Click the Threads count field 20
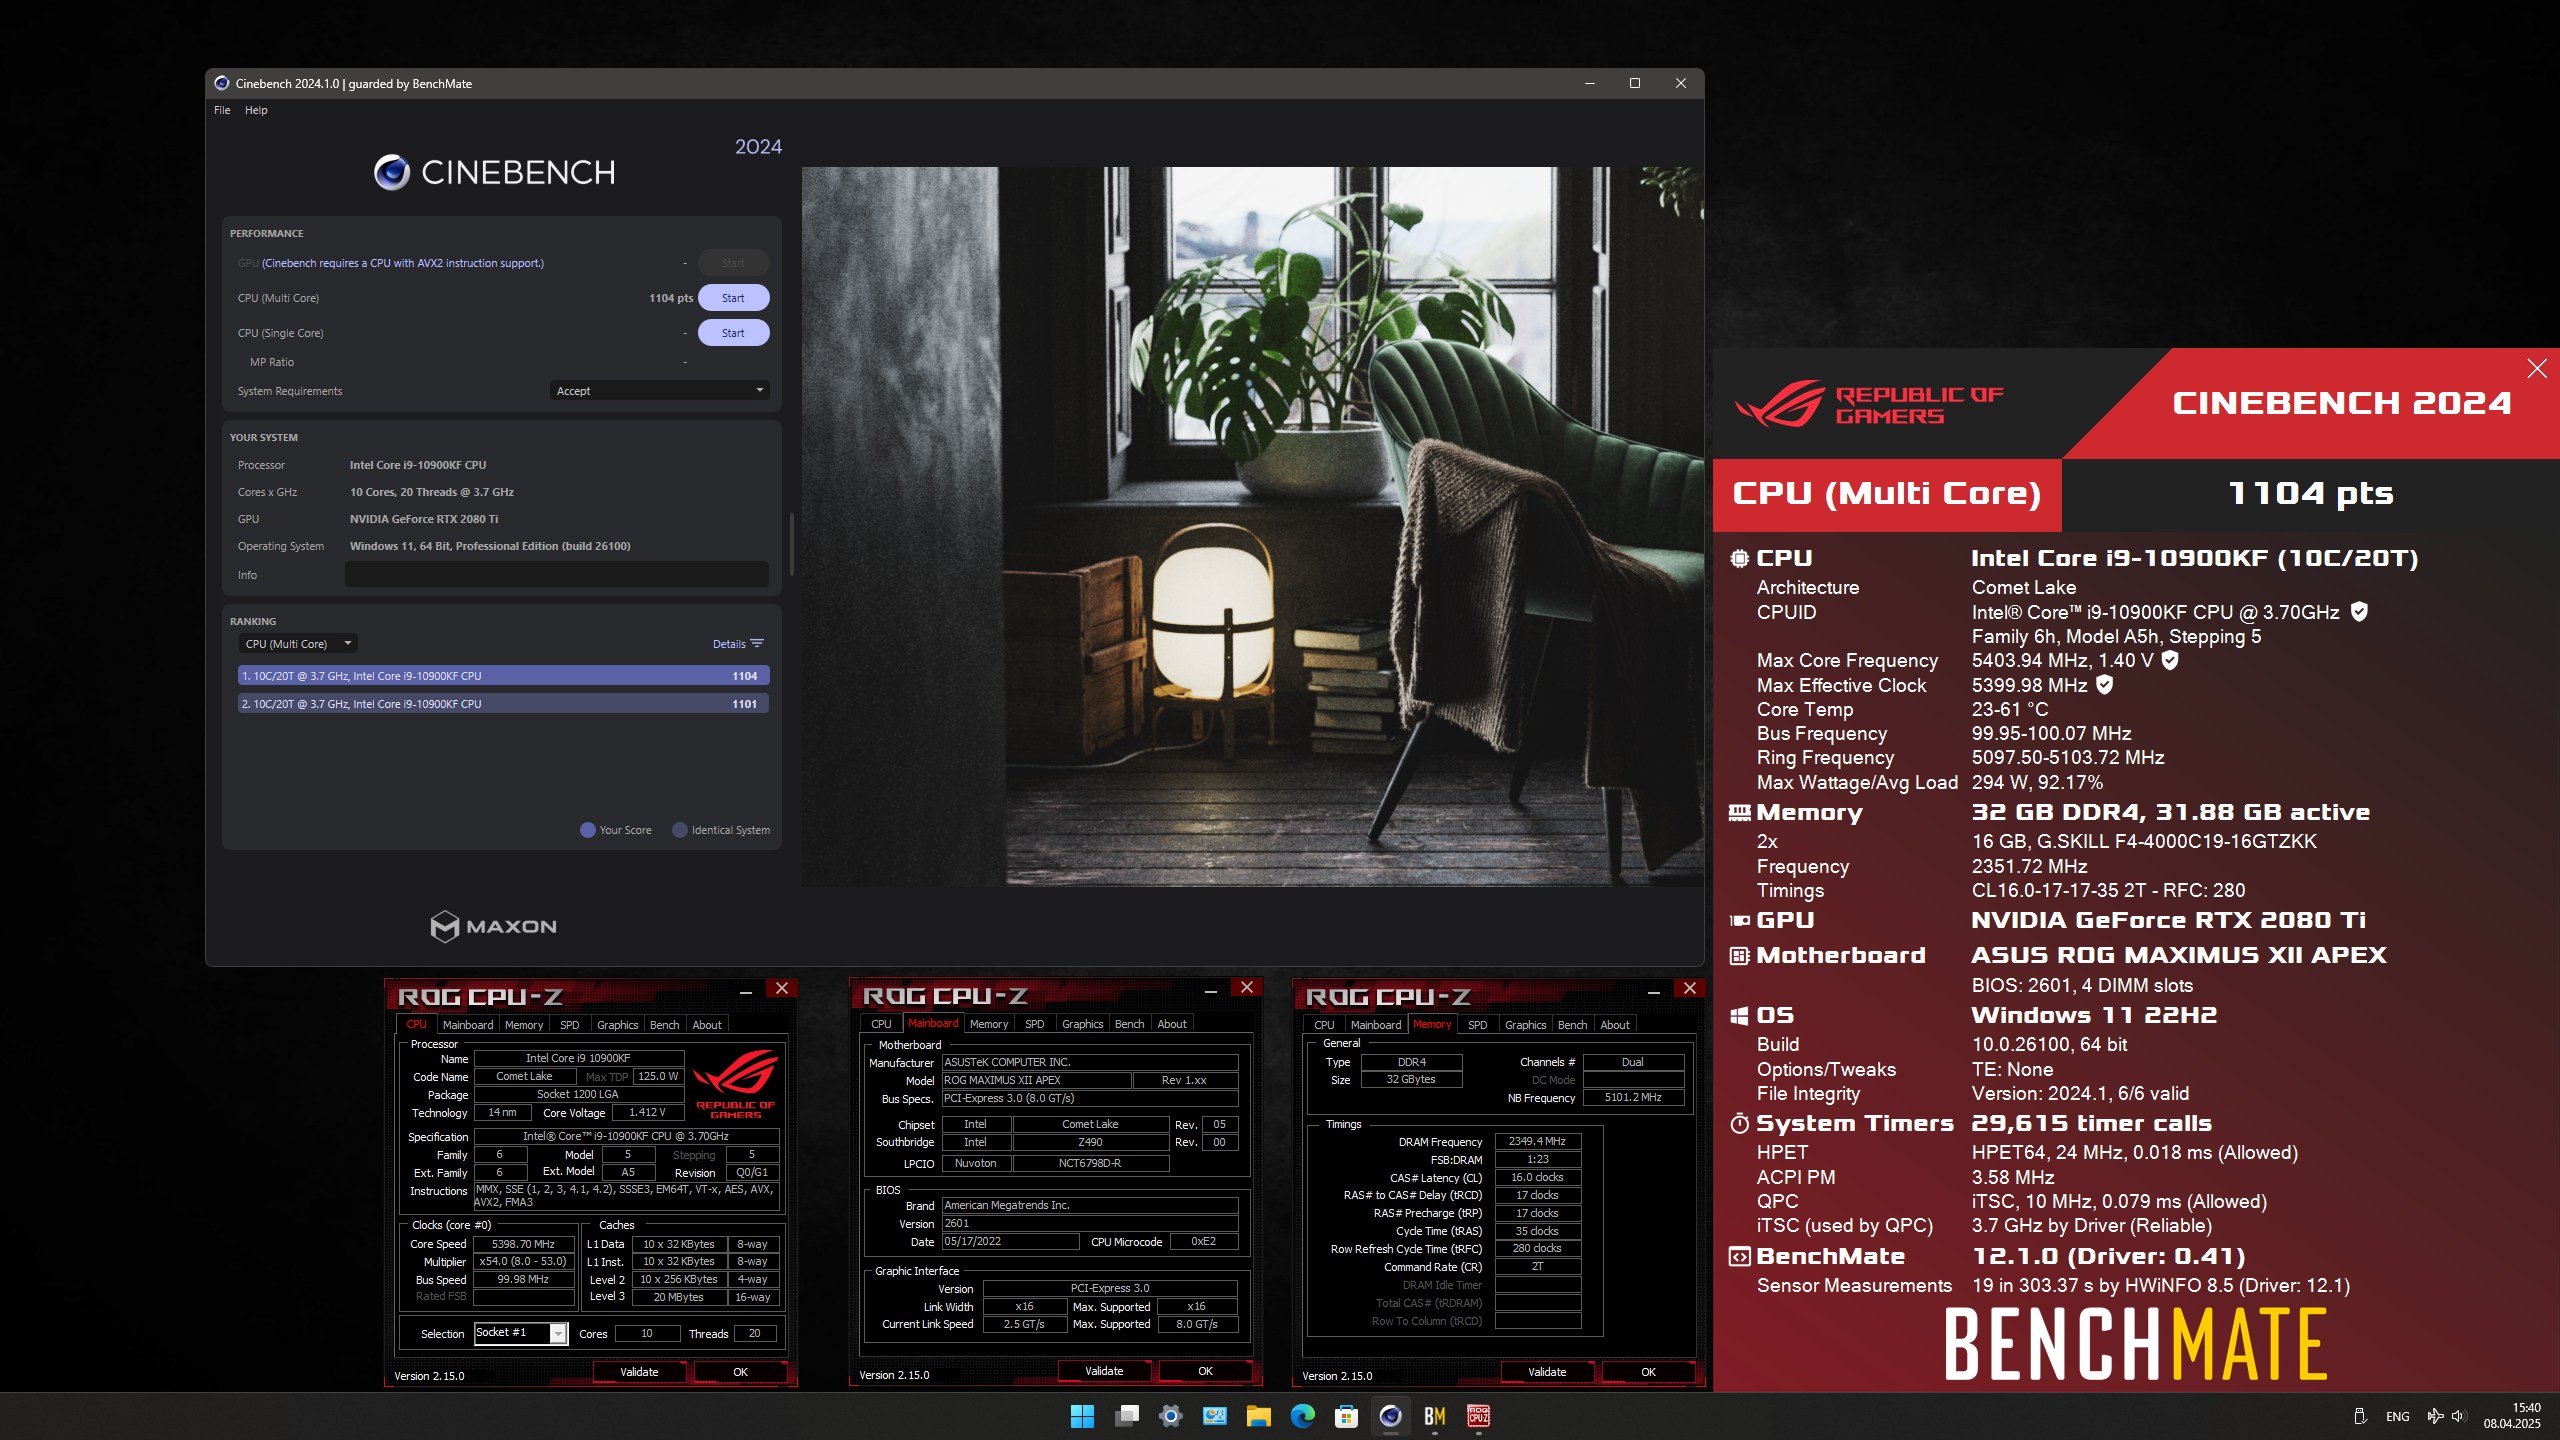Viewport: 2560px width, 1440px height. coord(755,1333)
